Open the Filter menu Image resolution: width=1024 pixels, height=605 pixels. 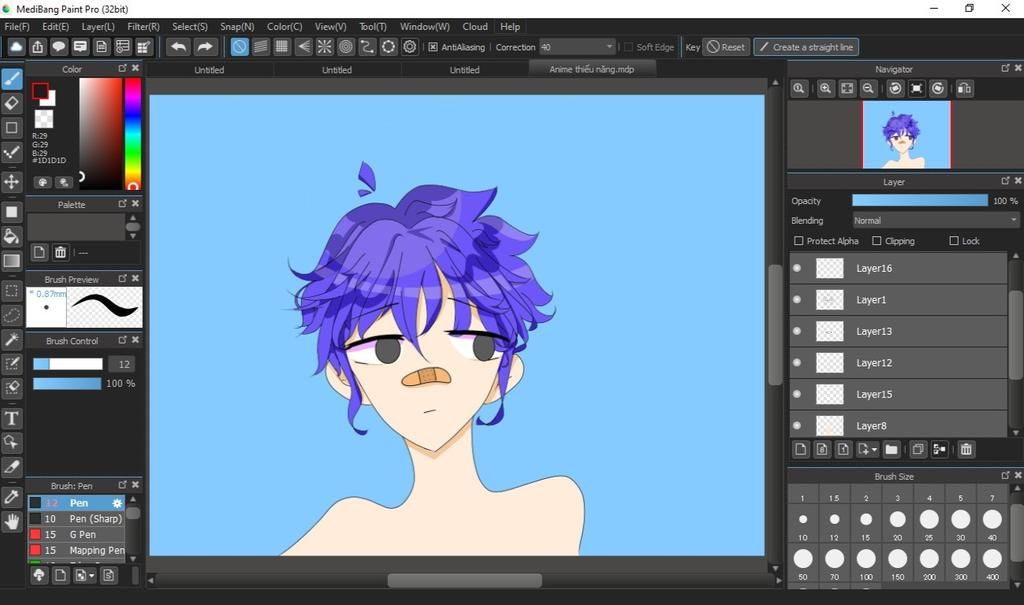144,27
